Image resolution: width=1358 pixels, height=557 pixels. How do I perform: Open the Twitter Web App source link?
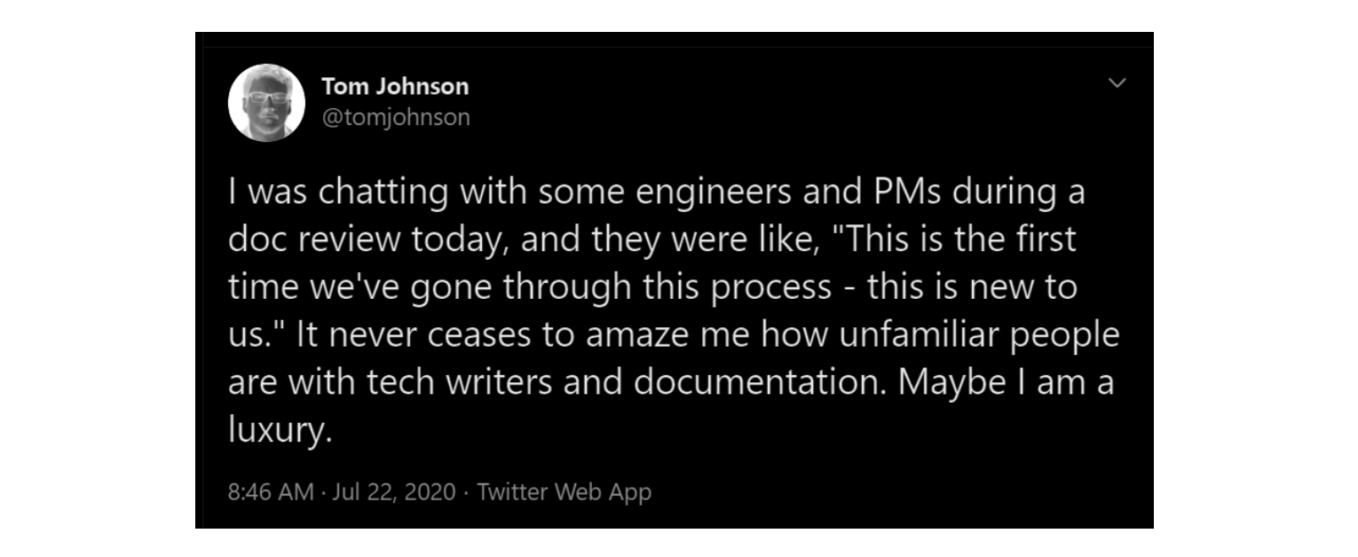(x=564, y=492)
